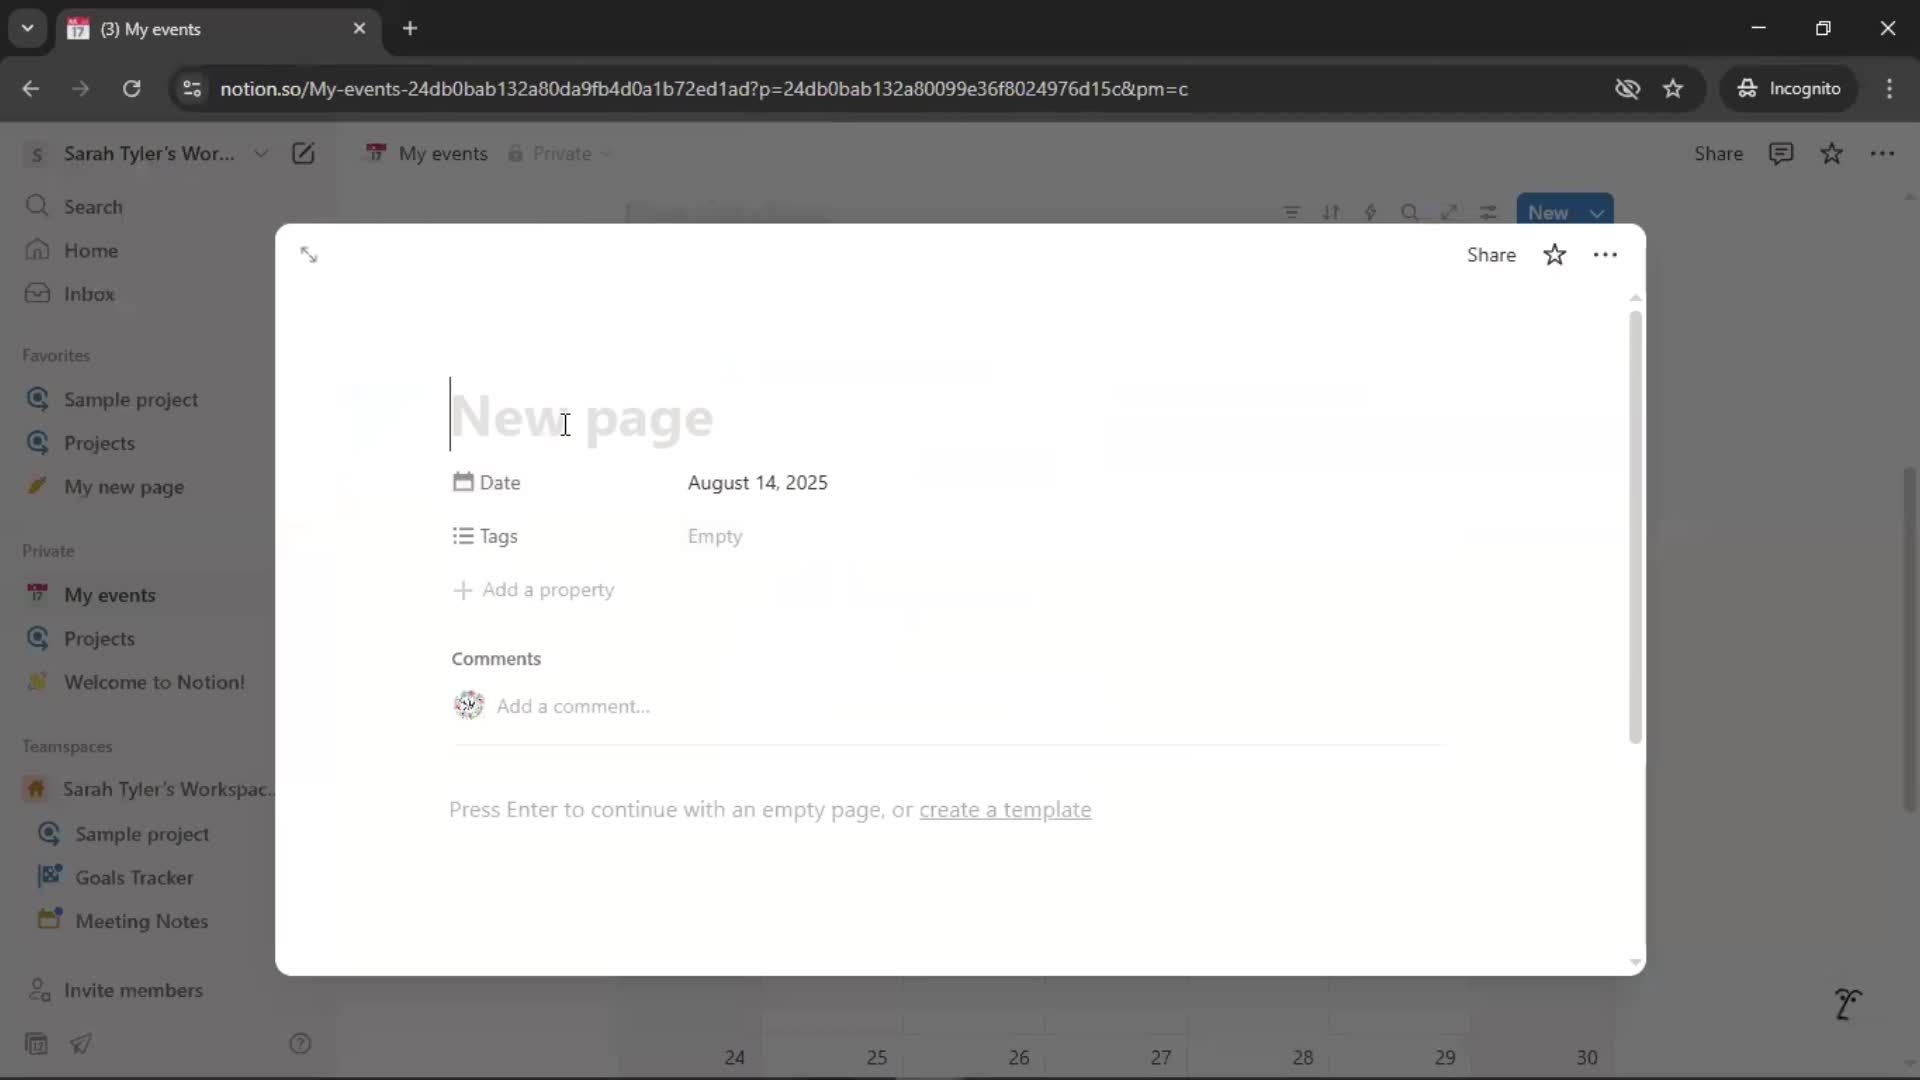
Task: Click the Private section header
Action: tap(48, 551)
